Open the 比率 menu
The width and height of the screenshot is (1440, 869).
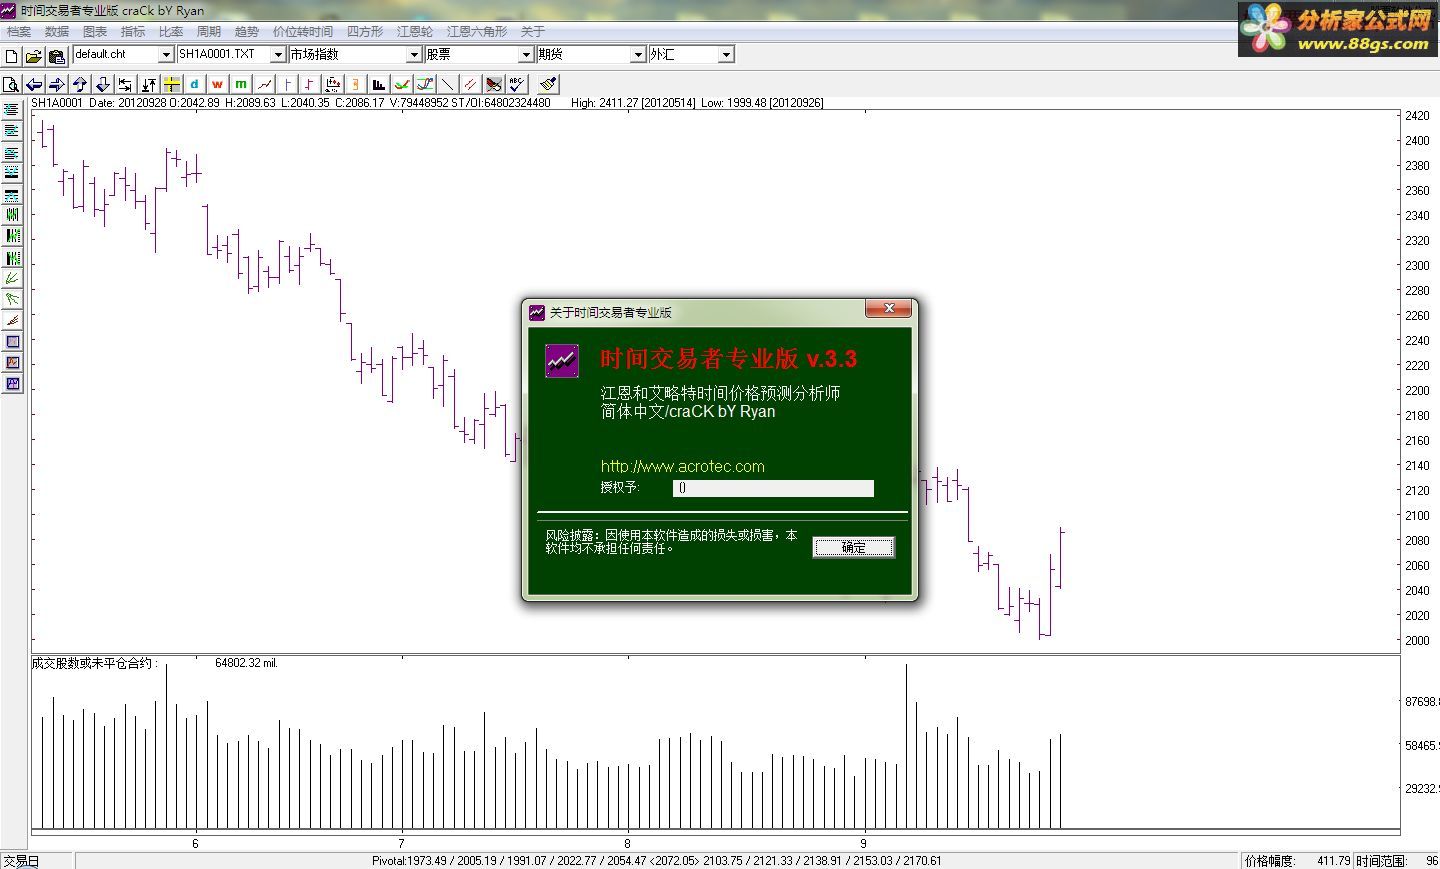tap(171, 32)
